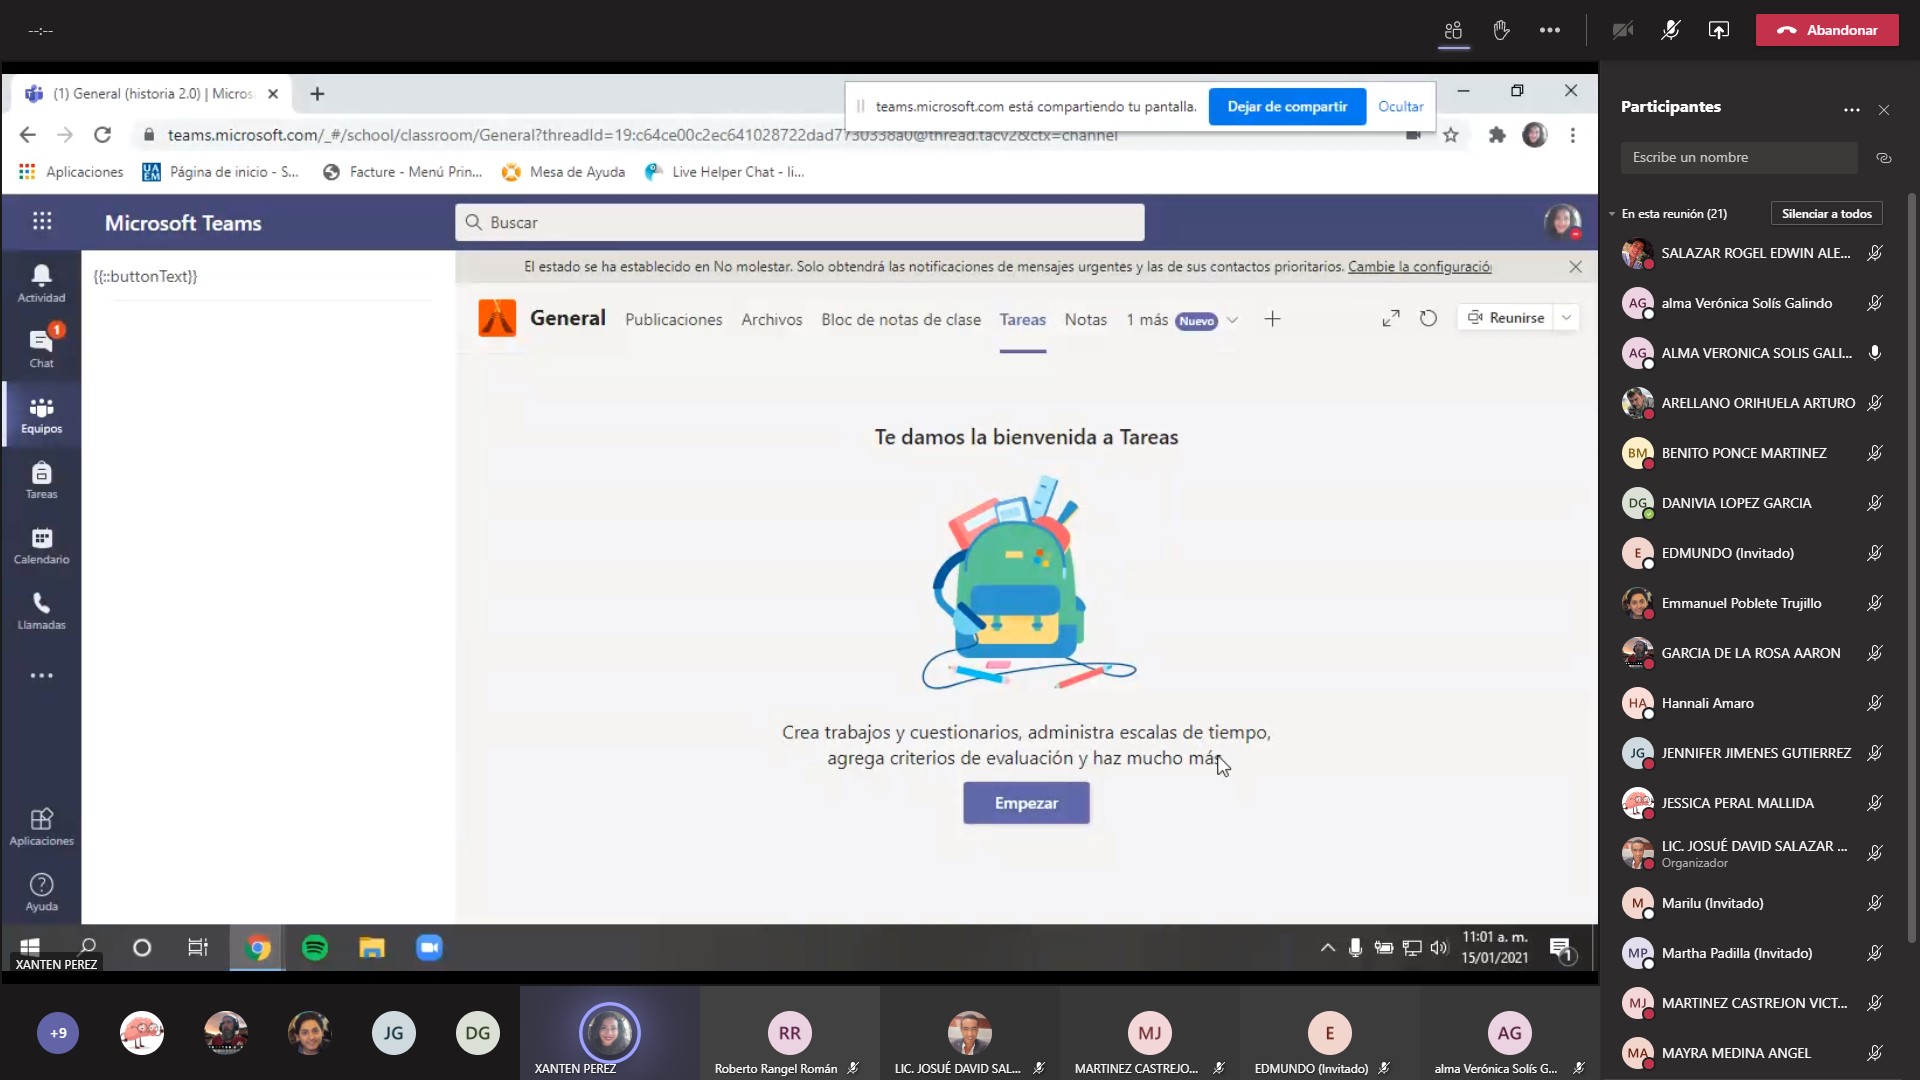
Task: Open the Actividad bell icon in sidebar
Action: click(x=41, y=283)
